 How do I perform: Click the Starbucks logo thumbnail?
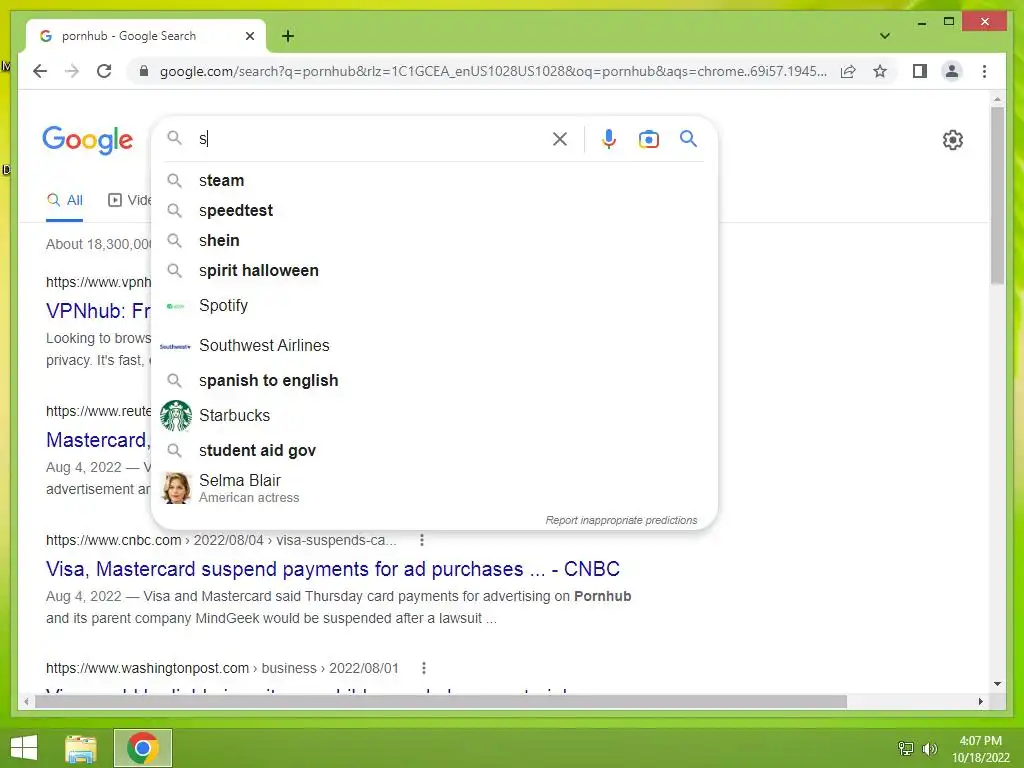(x=176, y=415)
